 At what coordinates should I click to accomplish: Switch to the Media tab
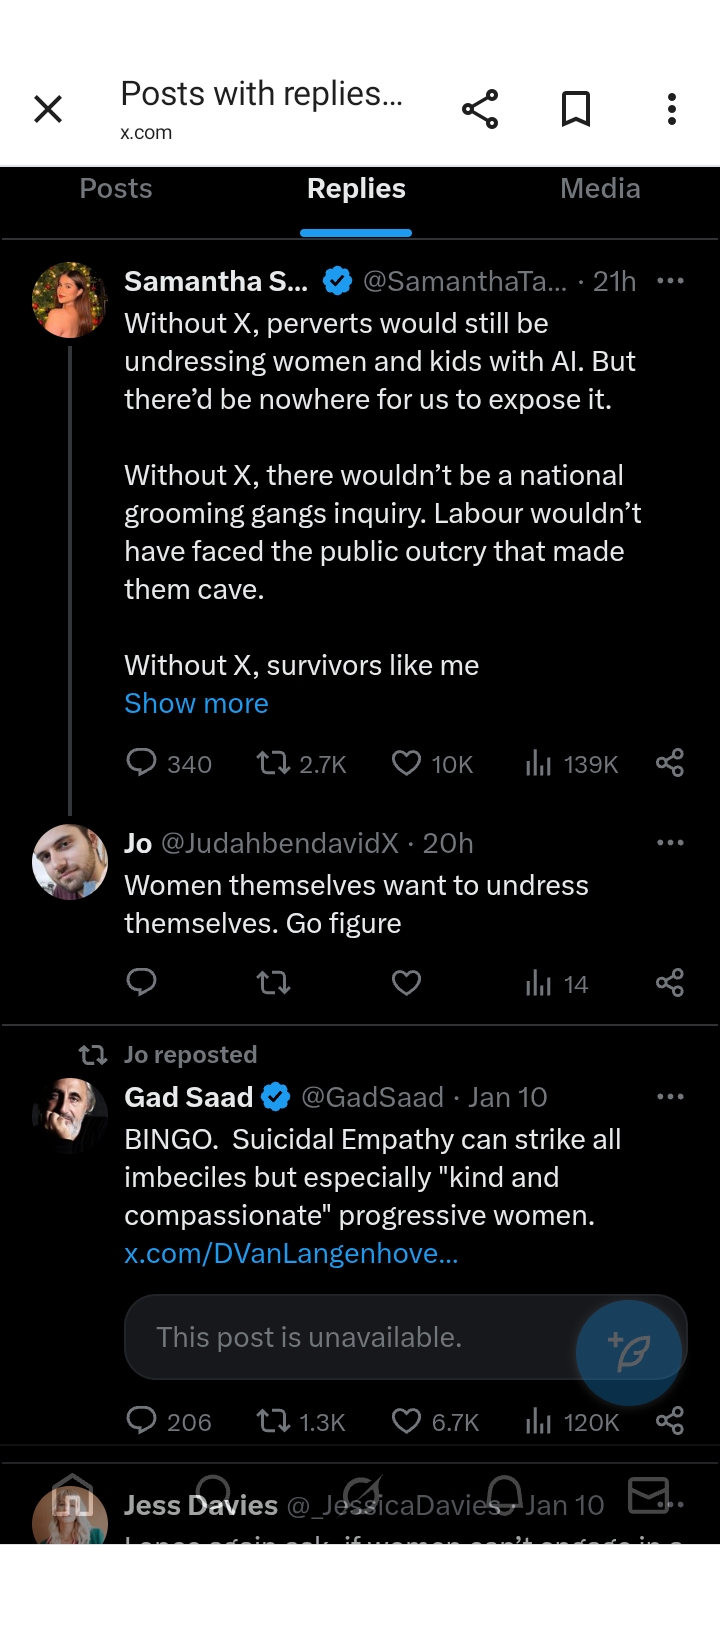600,189
